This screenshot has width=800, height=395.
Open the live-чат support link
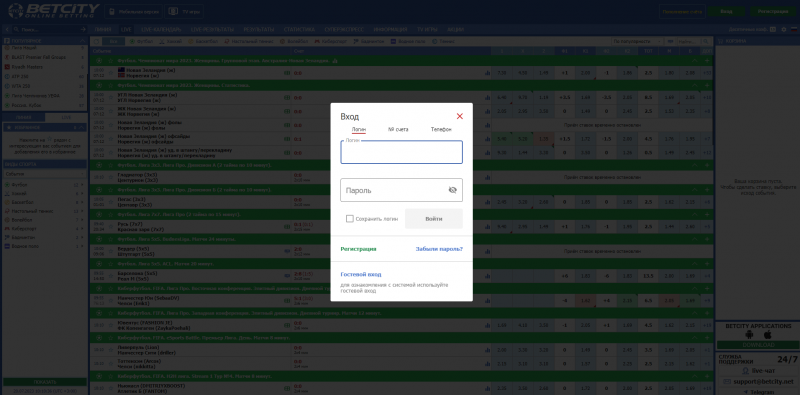point(758,371)
